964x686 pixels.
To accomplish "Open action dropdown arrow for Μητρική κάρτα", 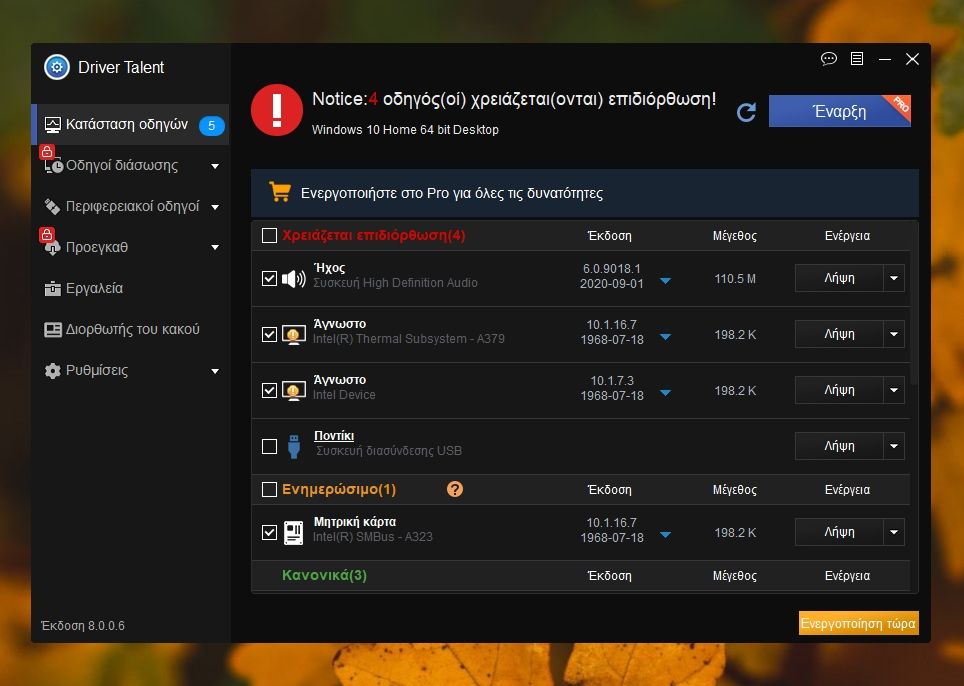I will [894, 532].
